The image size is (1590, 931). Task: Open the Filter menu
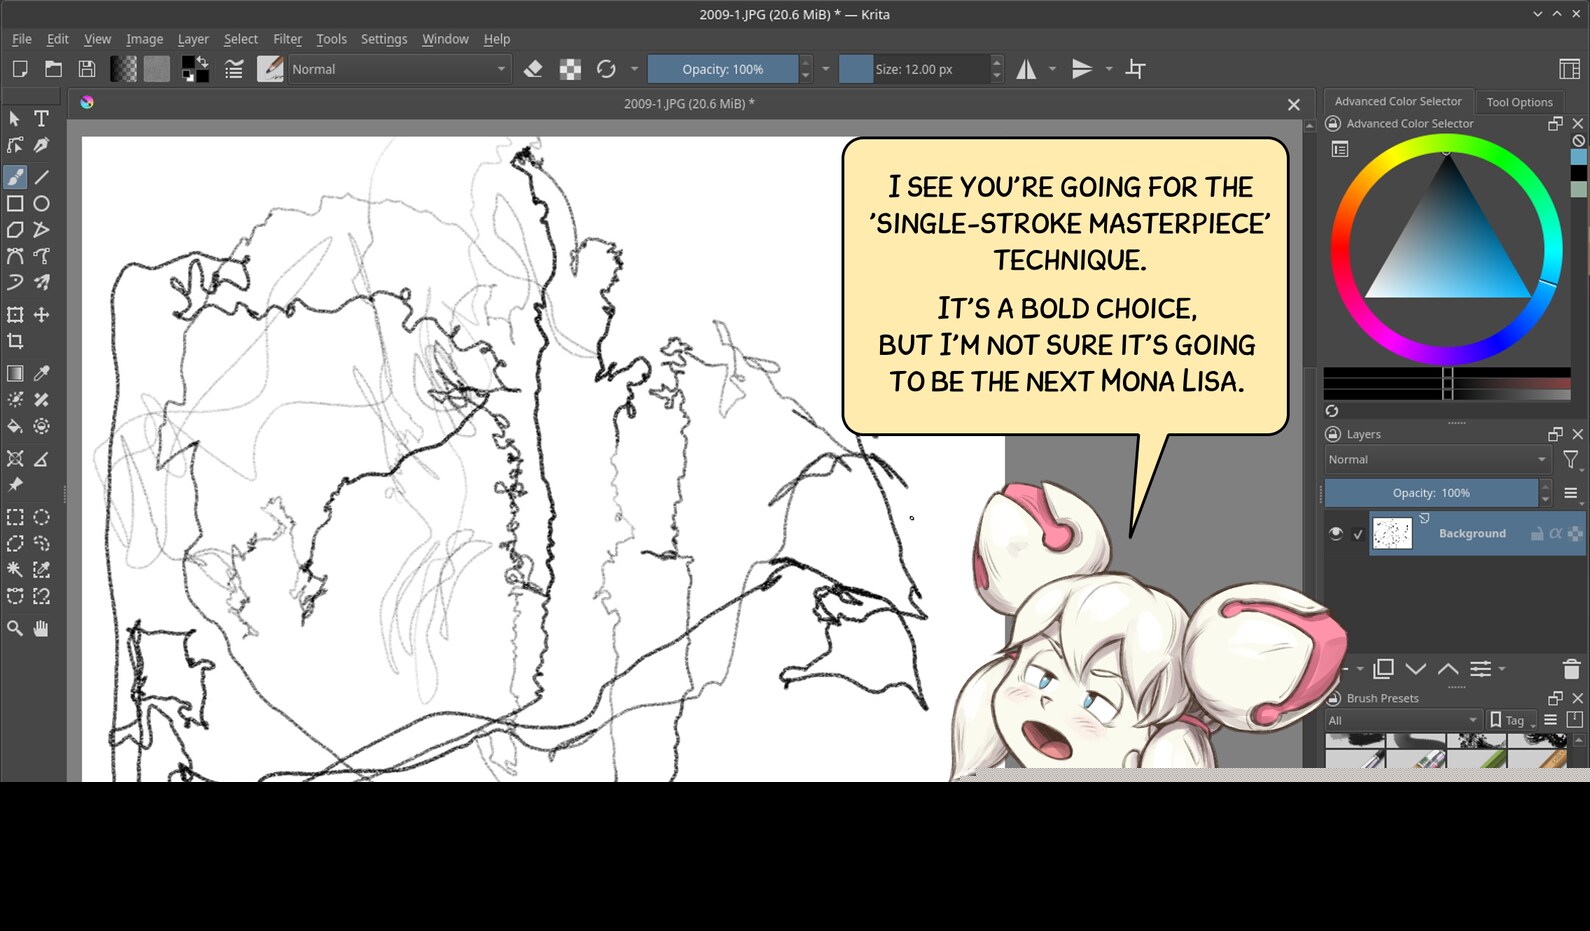(x=287, y=39)
